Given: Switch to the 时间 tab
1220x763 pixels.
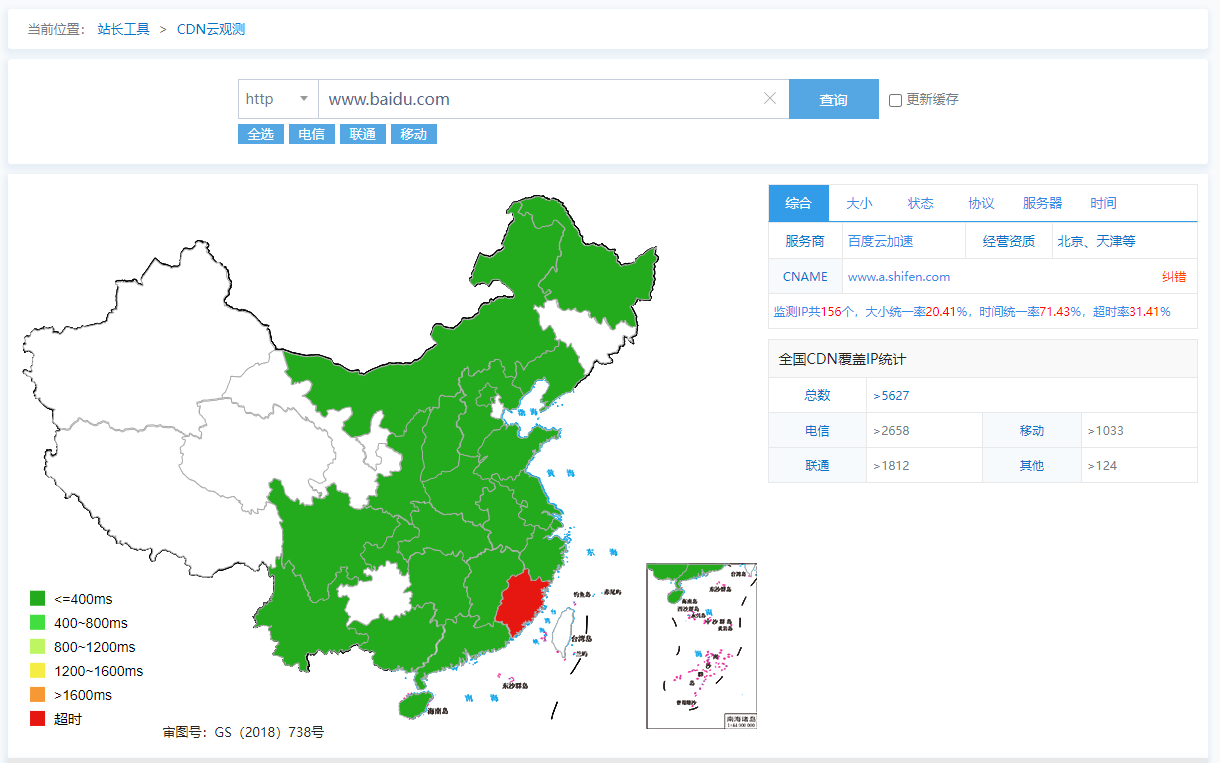Looking at the screenshot, I should (x=1103, y=203).
